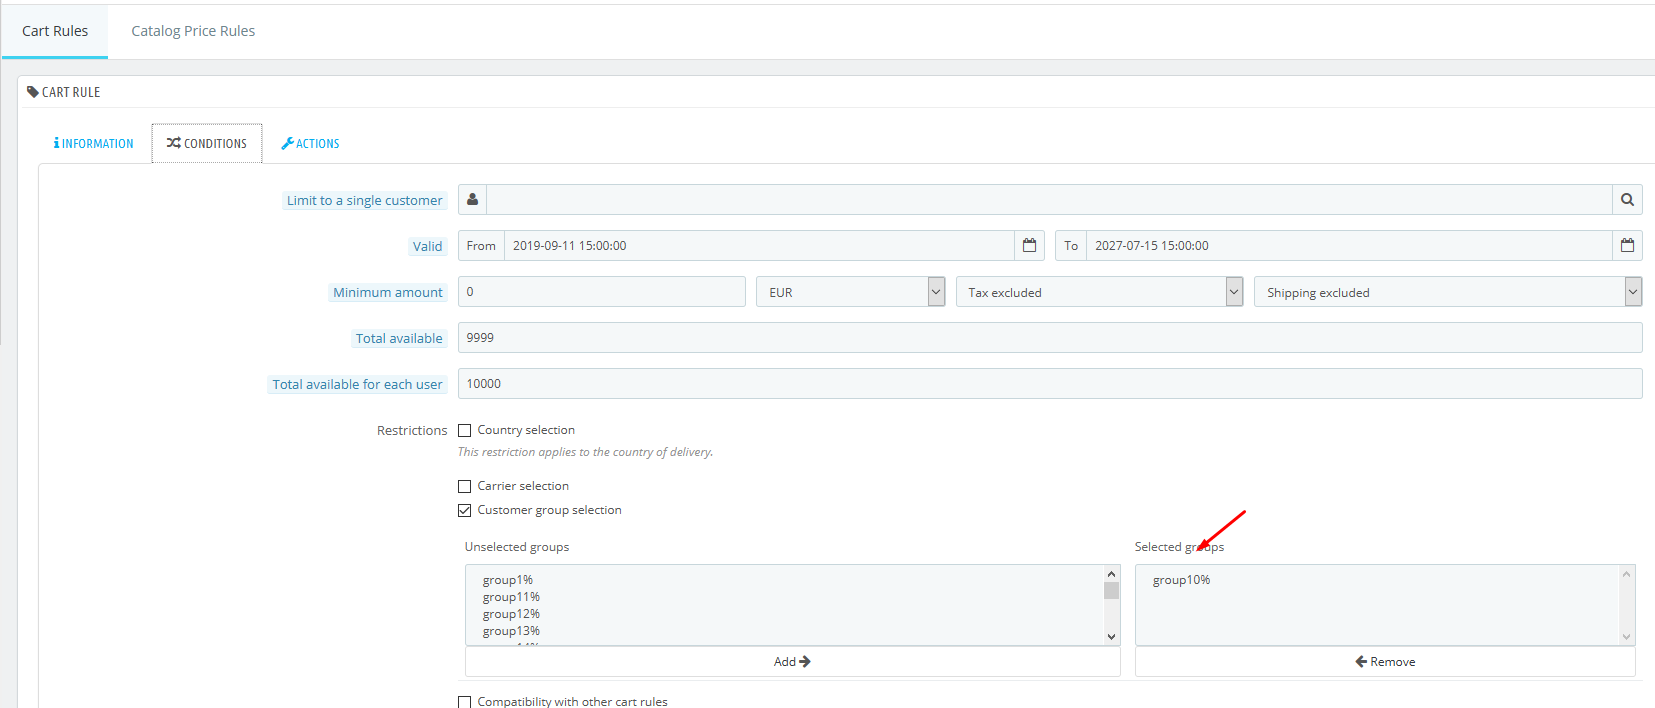Click the Valid To date field

(1349, 246)
